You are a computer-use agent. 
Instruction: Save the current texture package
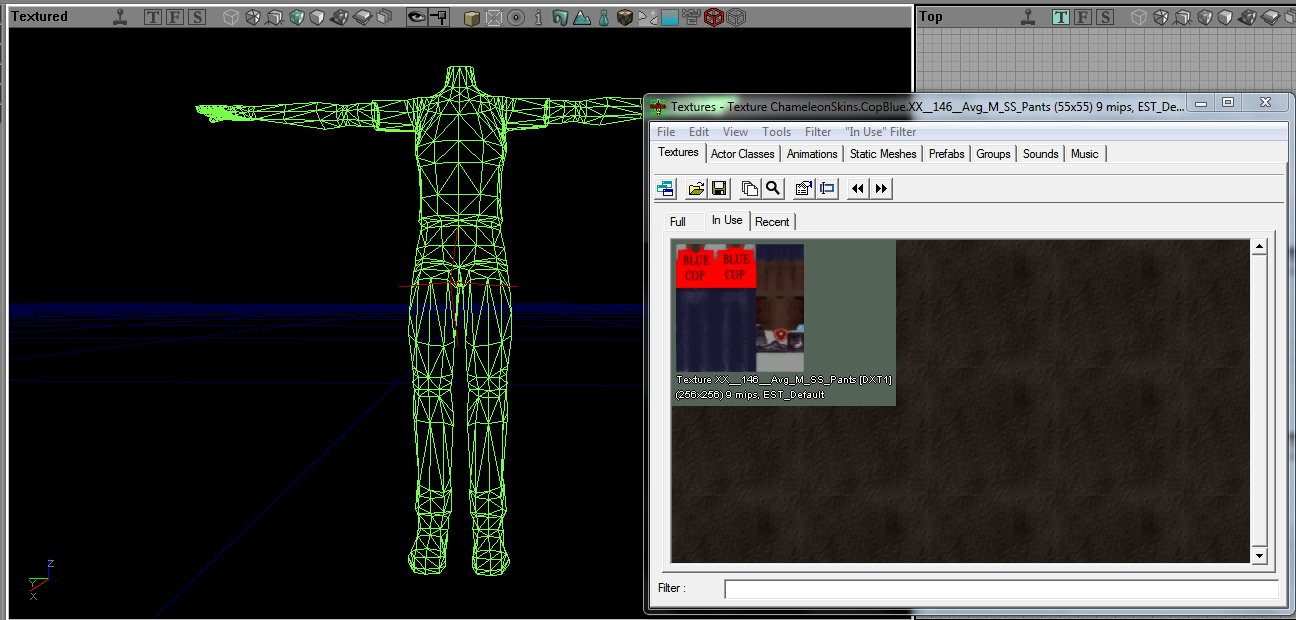pyautogui.click(x=719, y=188)
